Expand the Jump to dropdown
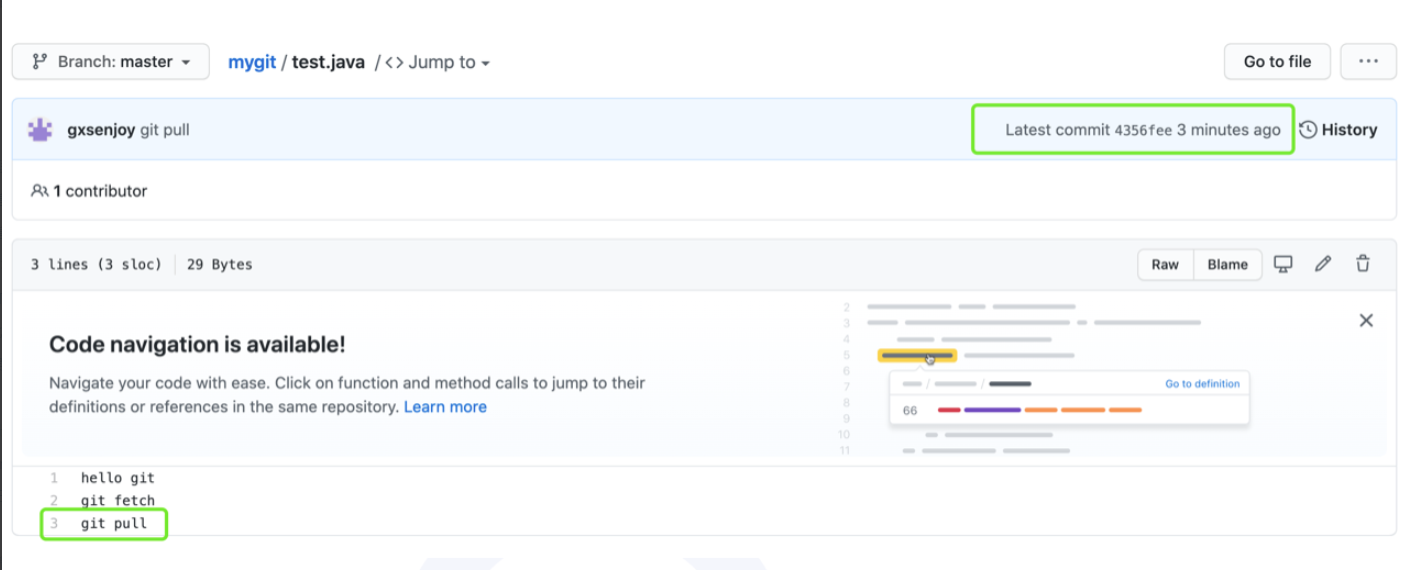Screen dimensions: 1416x570 tap(439, 62)
